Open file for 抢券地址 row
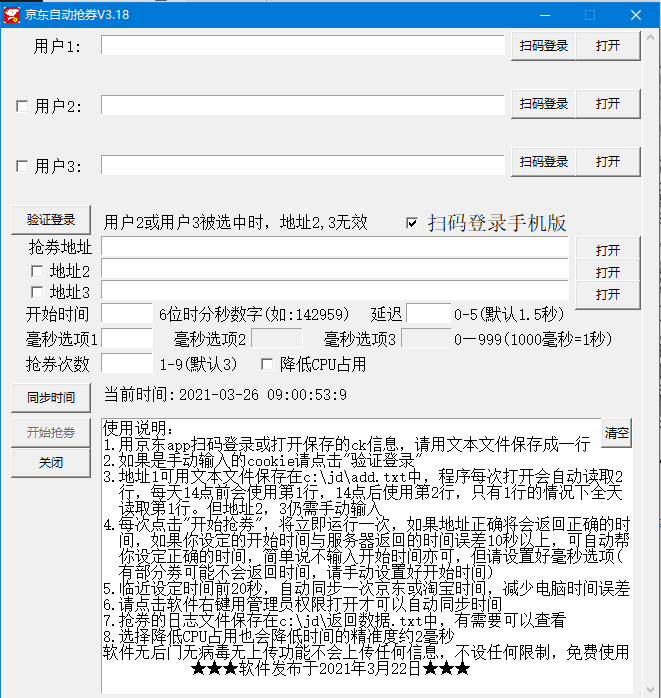This screenshot has height=698, width=661. 608,250
